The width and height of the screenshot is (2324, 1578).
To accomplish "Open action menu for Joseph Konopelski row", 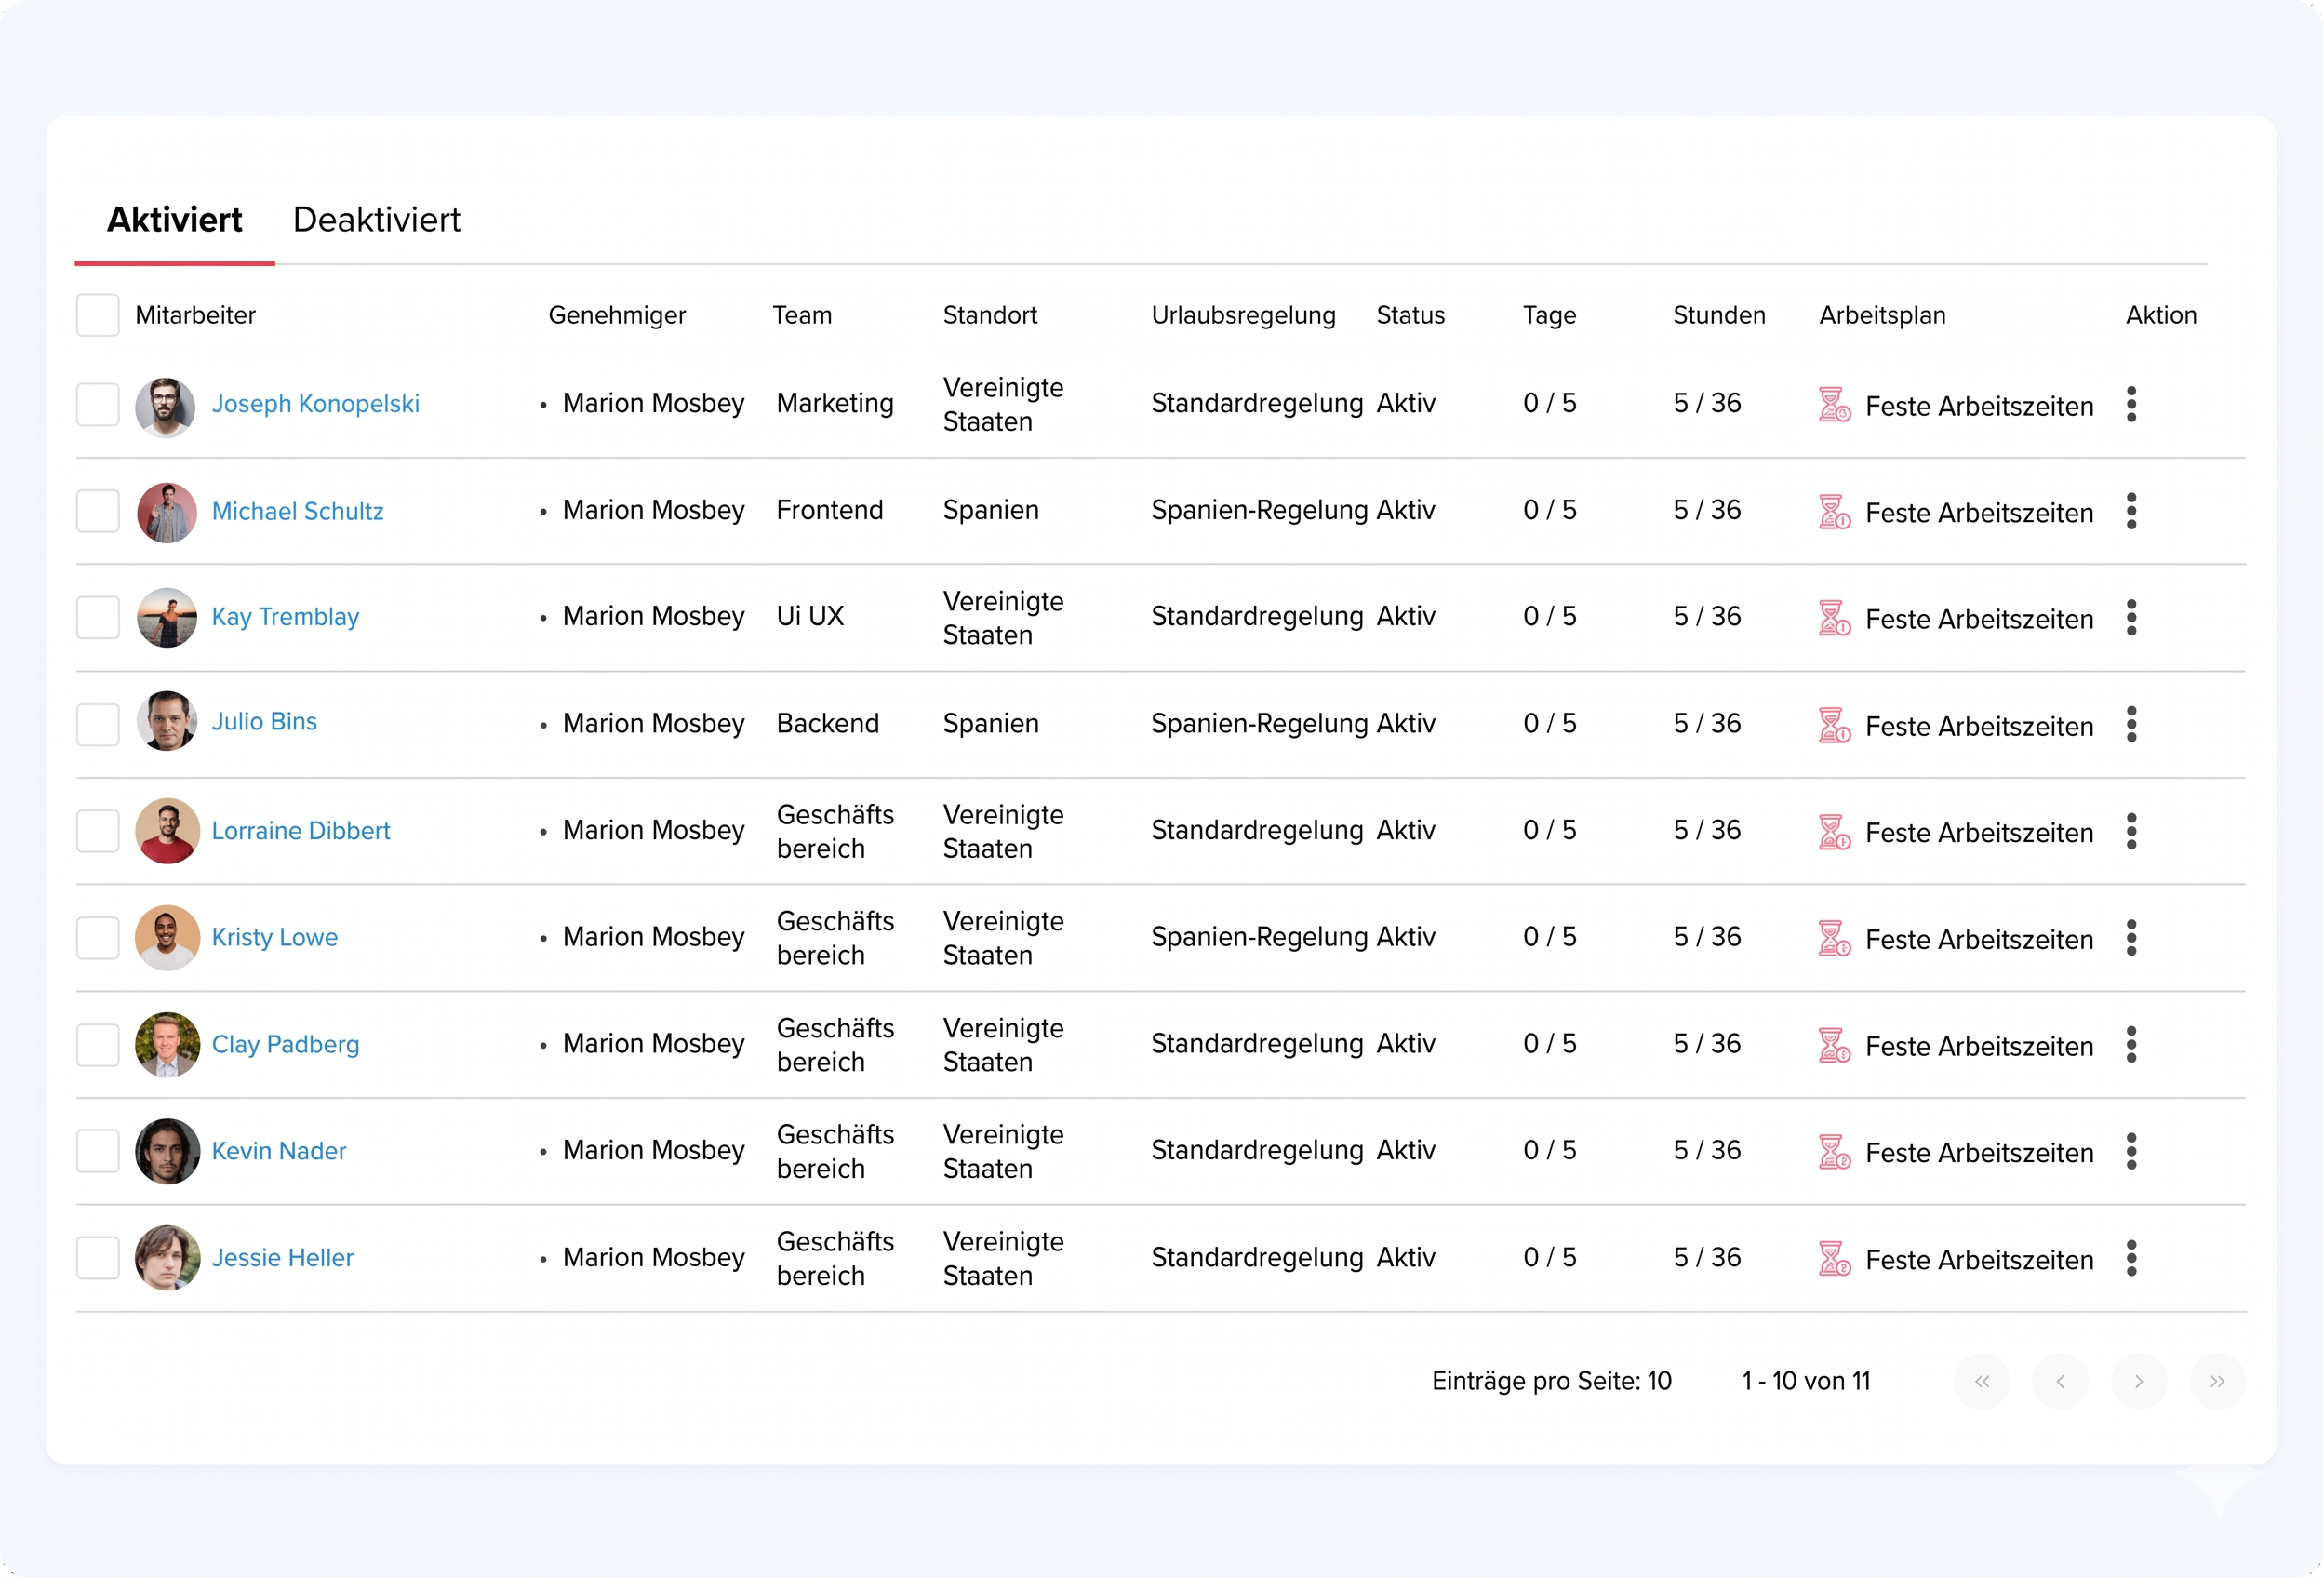I will [x=2131, y=404].
